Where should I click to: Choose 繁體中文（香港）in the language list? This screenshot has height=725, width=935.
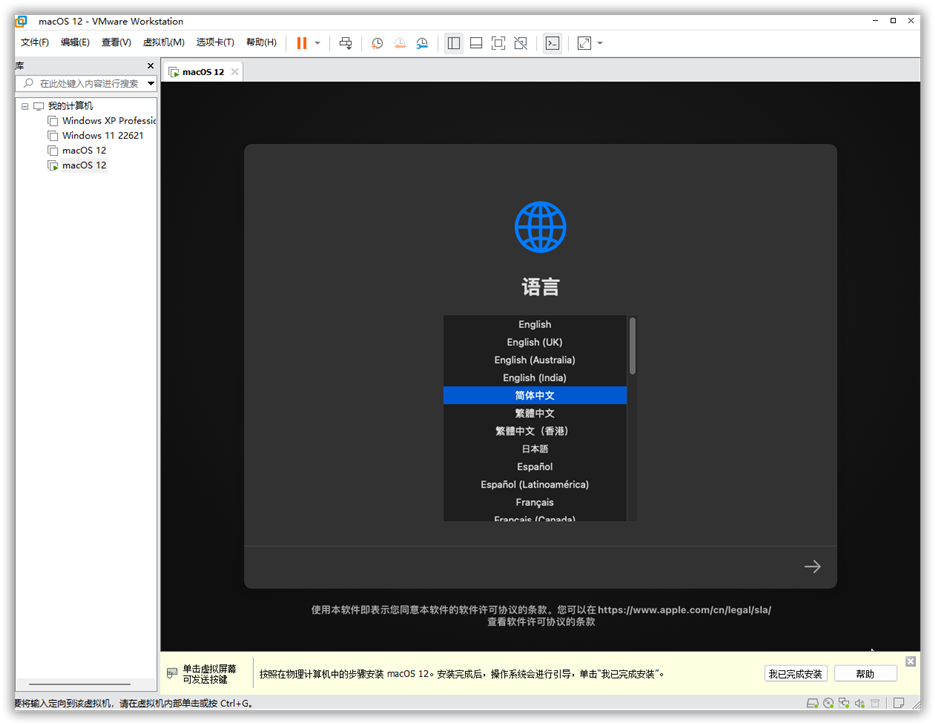pos(535,431)
